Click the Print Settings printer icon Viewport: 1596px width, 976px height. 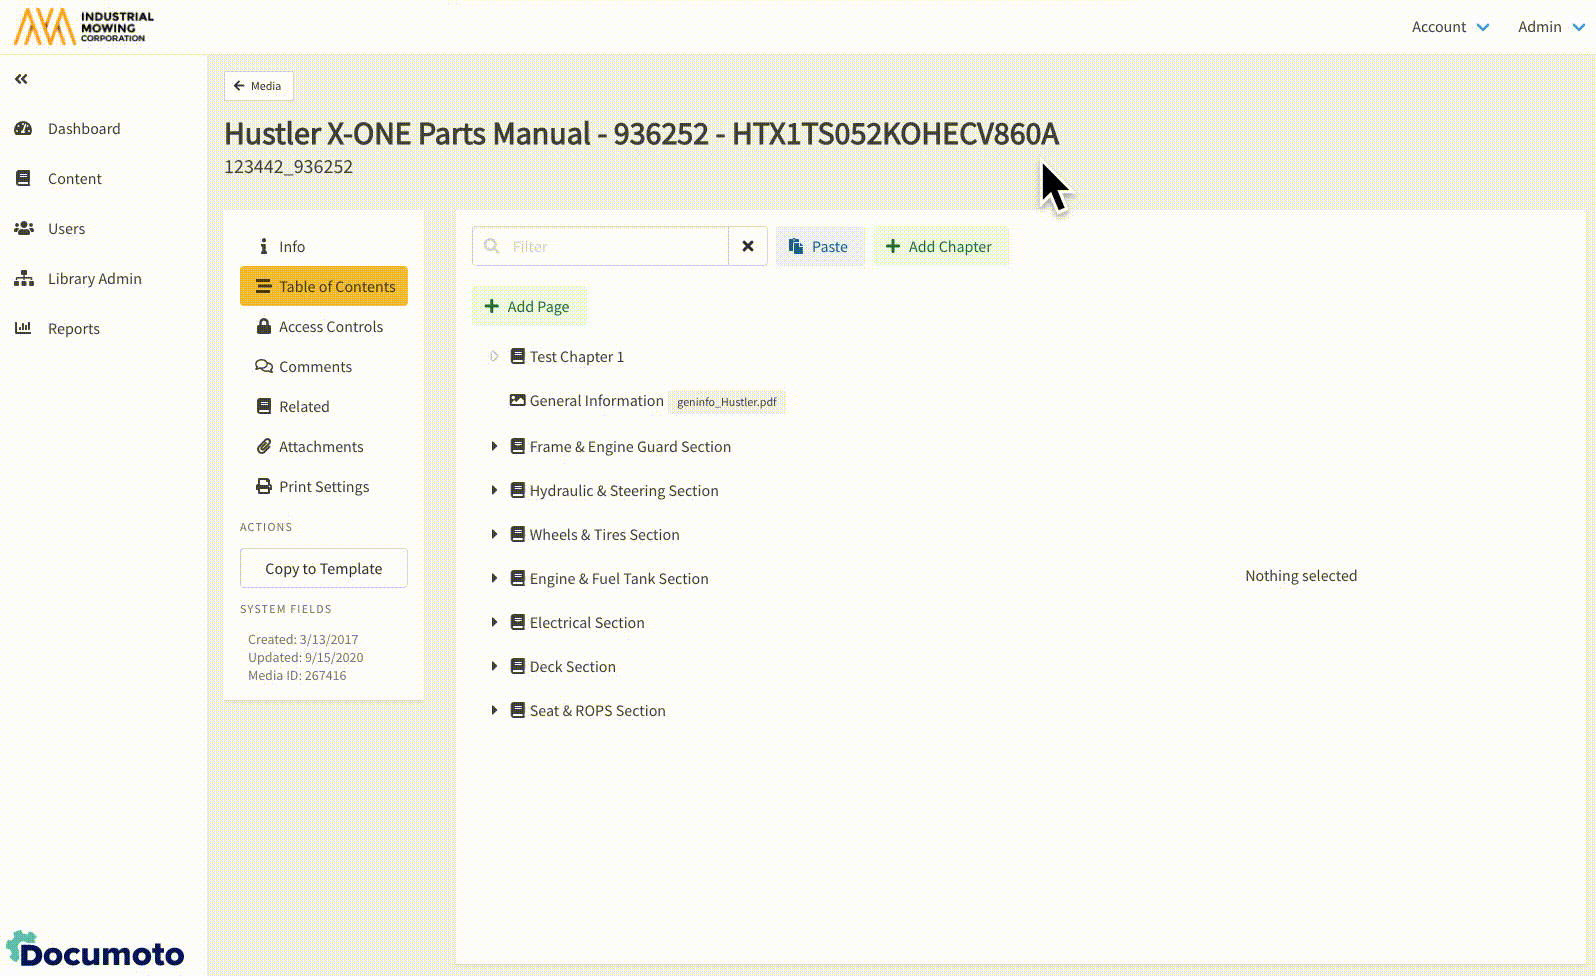(x=264, y=487)
